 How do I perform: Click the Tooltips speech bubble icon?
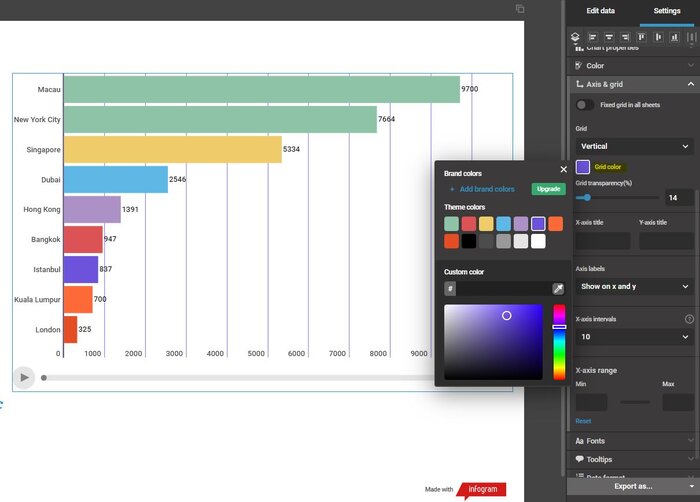[579, 459]
